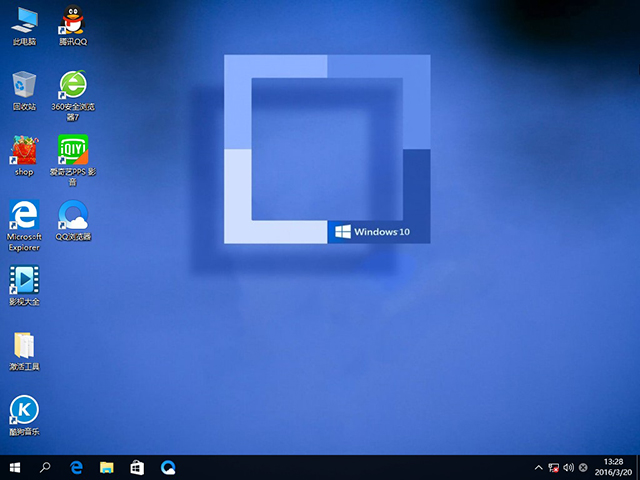
Task: Expand the hidden system tray icons
Action: coord(539,467)
